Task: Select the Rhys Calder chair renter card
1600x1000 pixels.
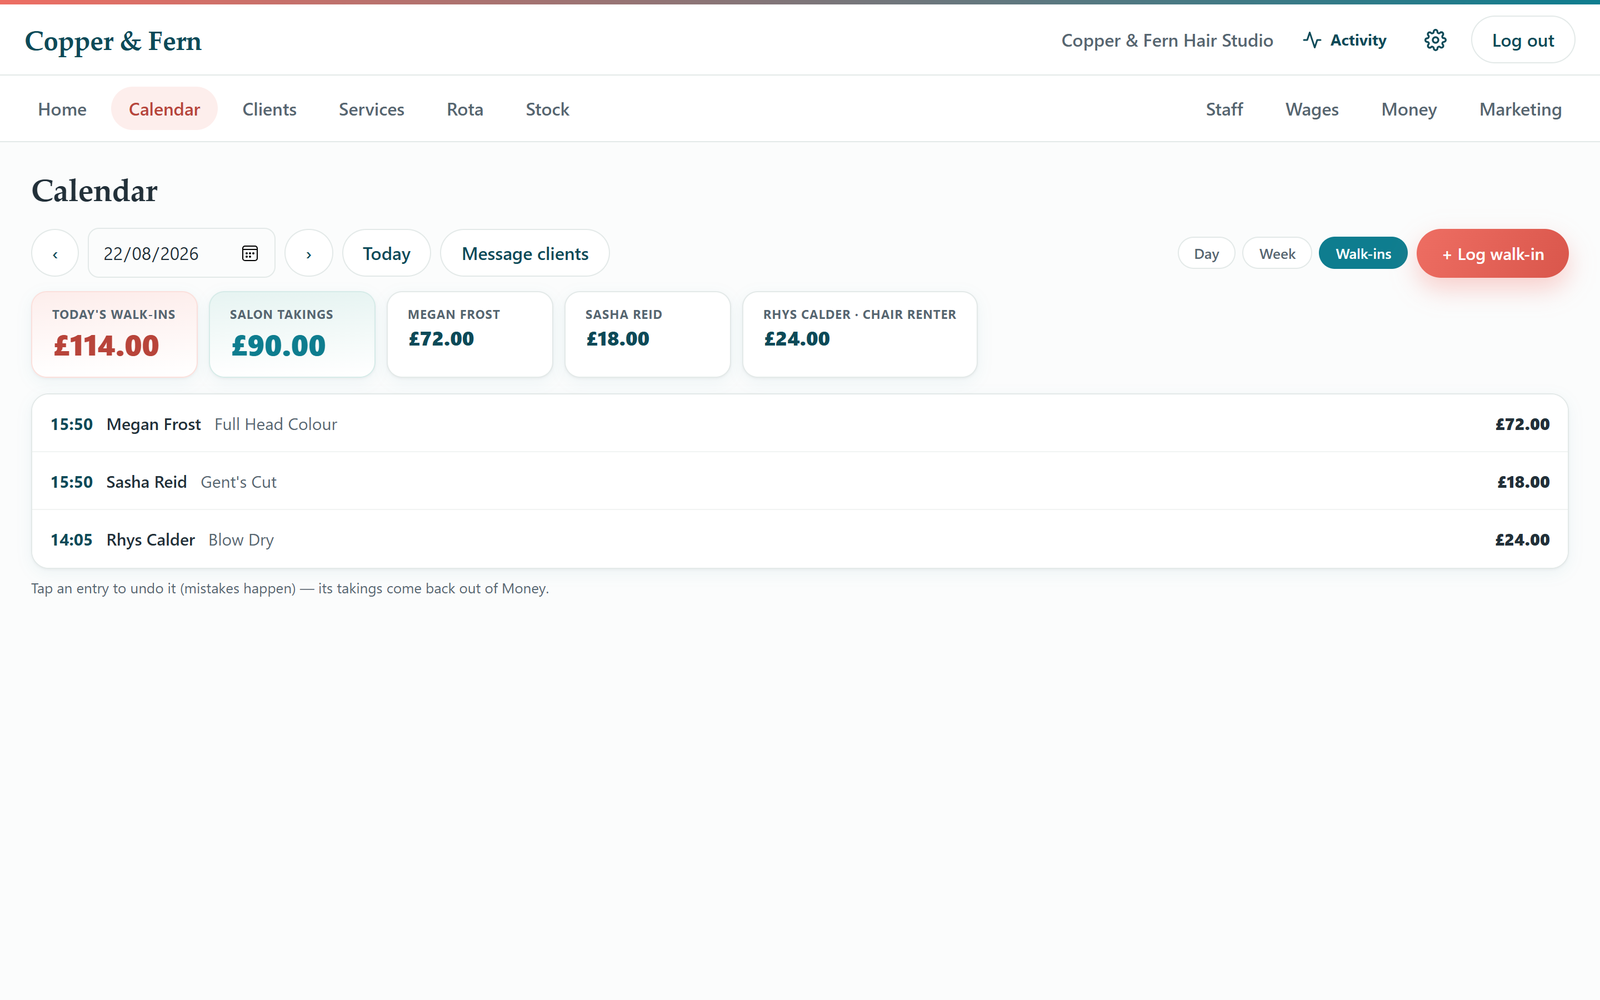Action: click(860, 334)
